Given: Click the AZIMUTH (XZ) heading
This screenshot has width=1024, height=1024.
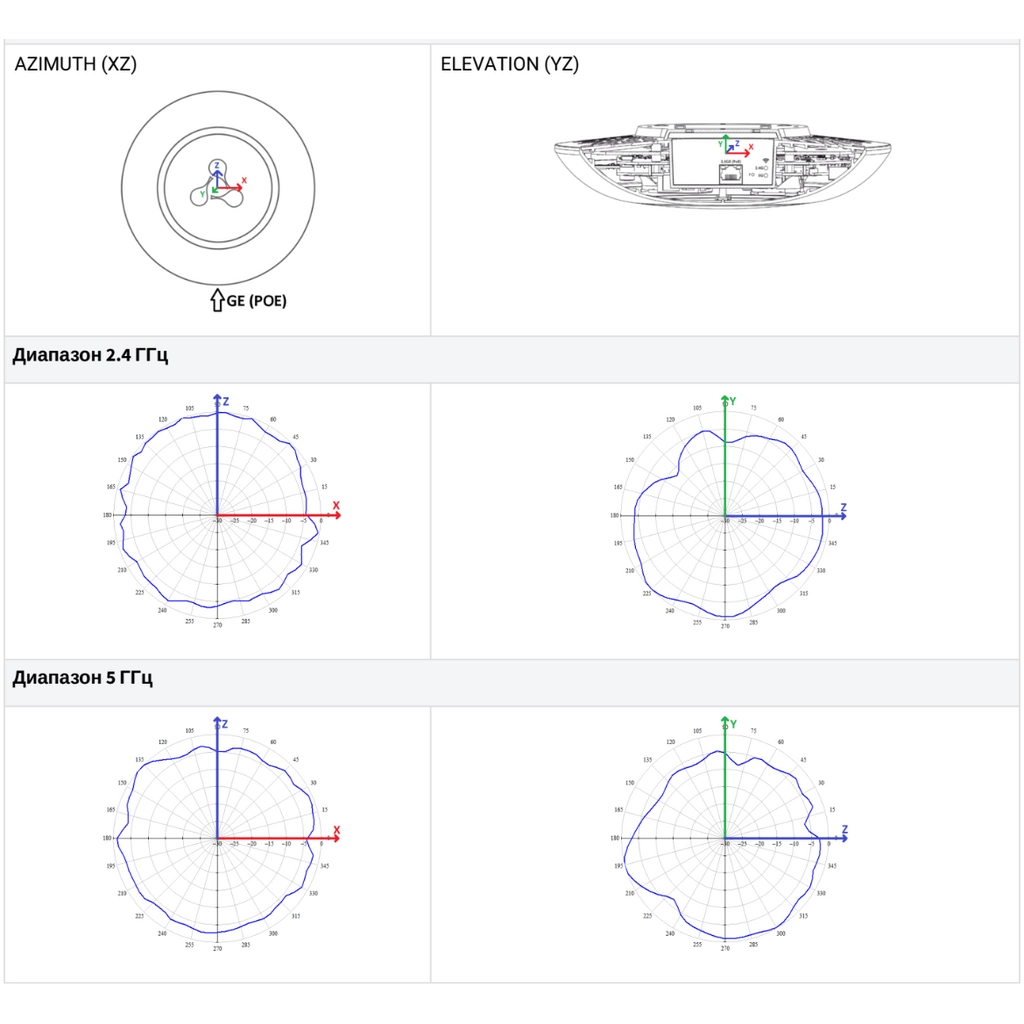Looking at the screenshot, I should 76,64.
